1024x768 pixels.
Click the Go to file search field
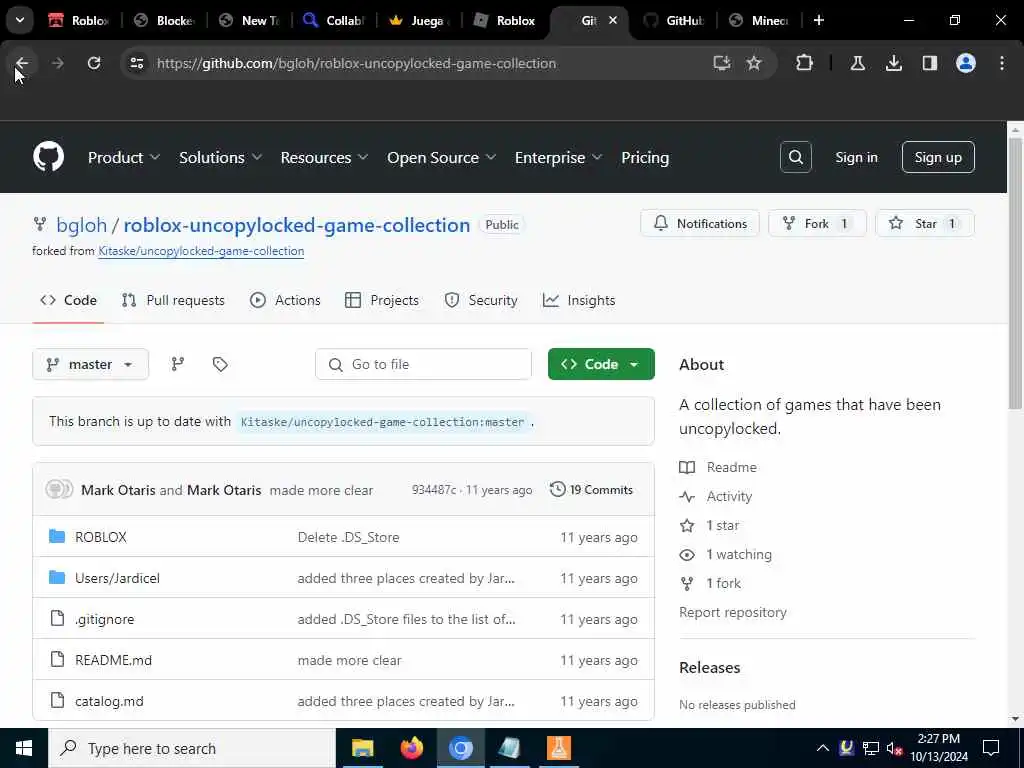pyautogui.click(x=423, y=364)
